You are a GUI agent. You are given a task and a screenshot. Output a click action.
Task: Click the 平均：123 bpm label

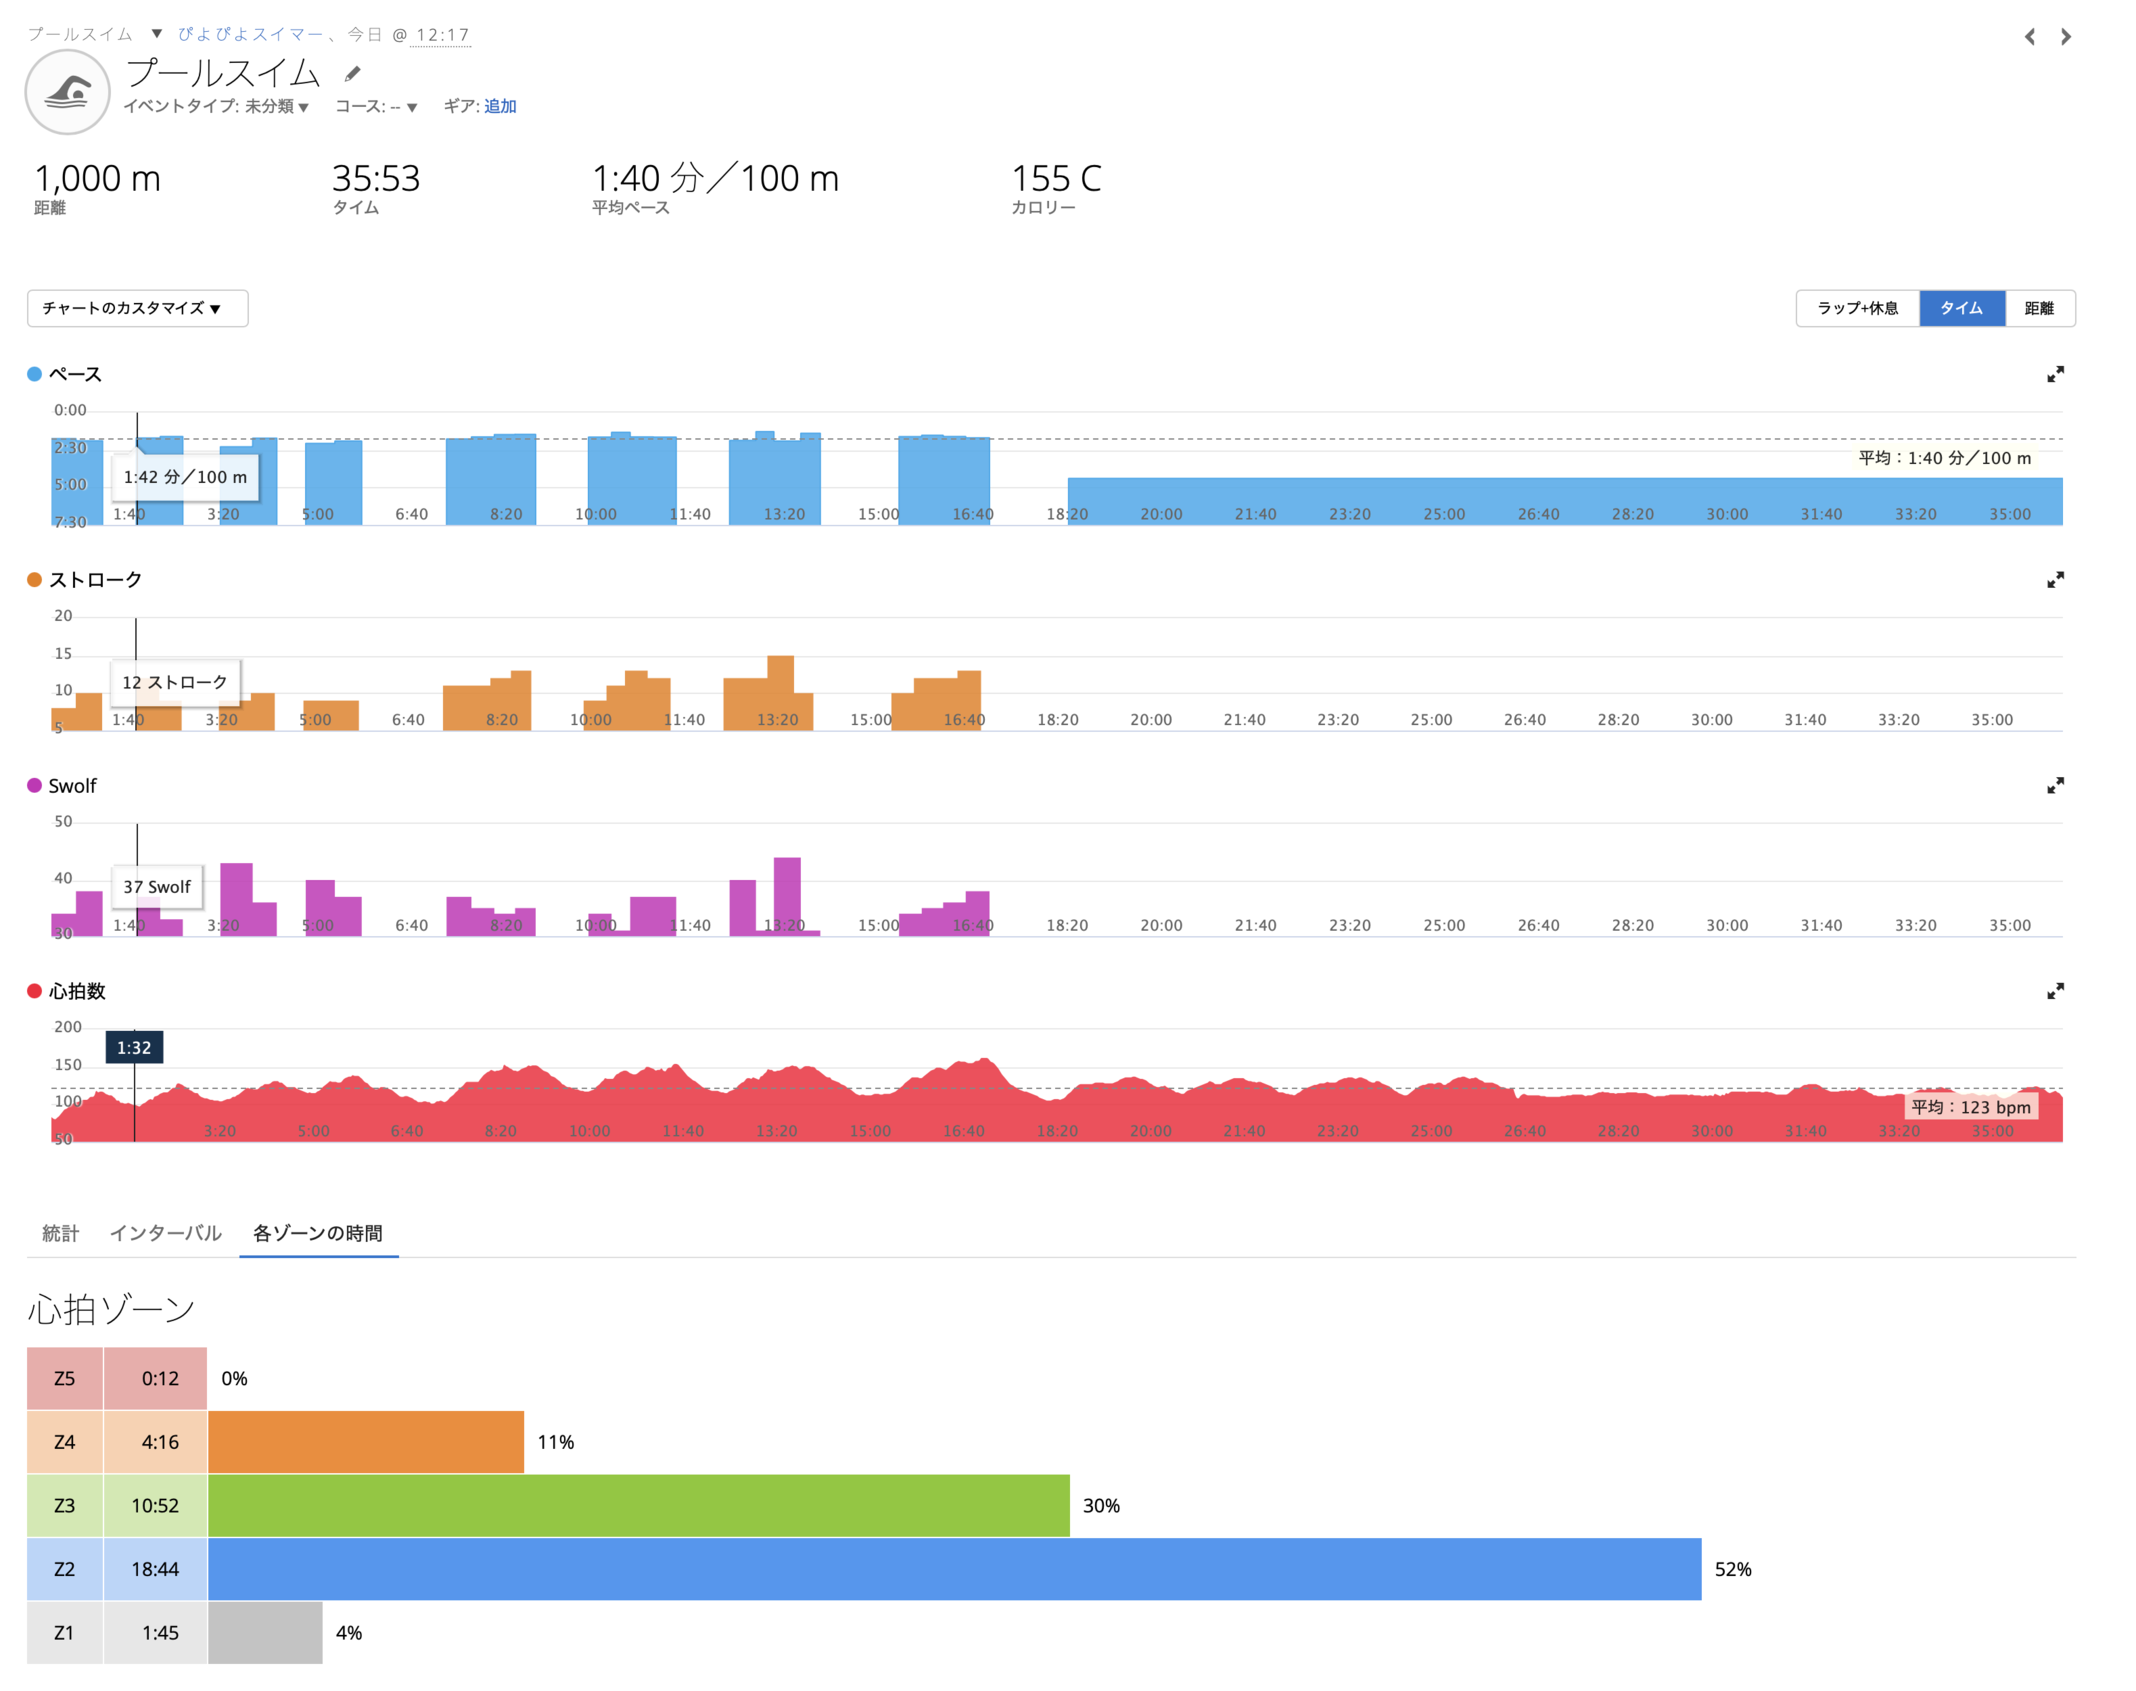1971,1107
